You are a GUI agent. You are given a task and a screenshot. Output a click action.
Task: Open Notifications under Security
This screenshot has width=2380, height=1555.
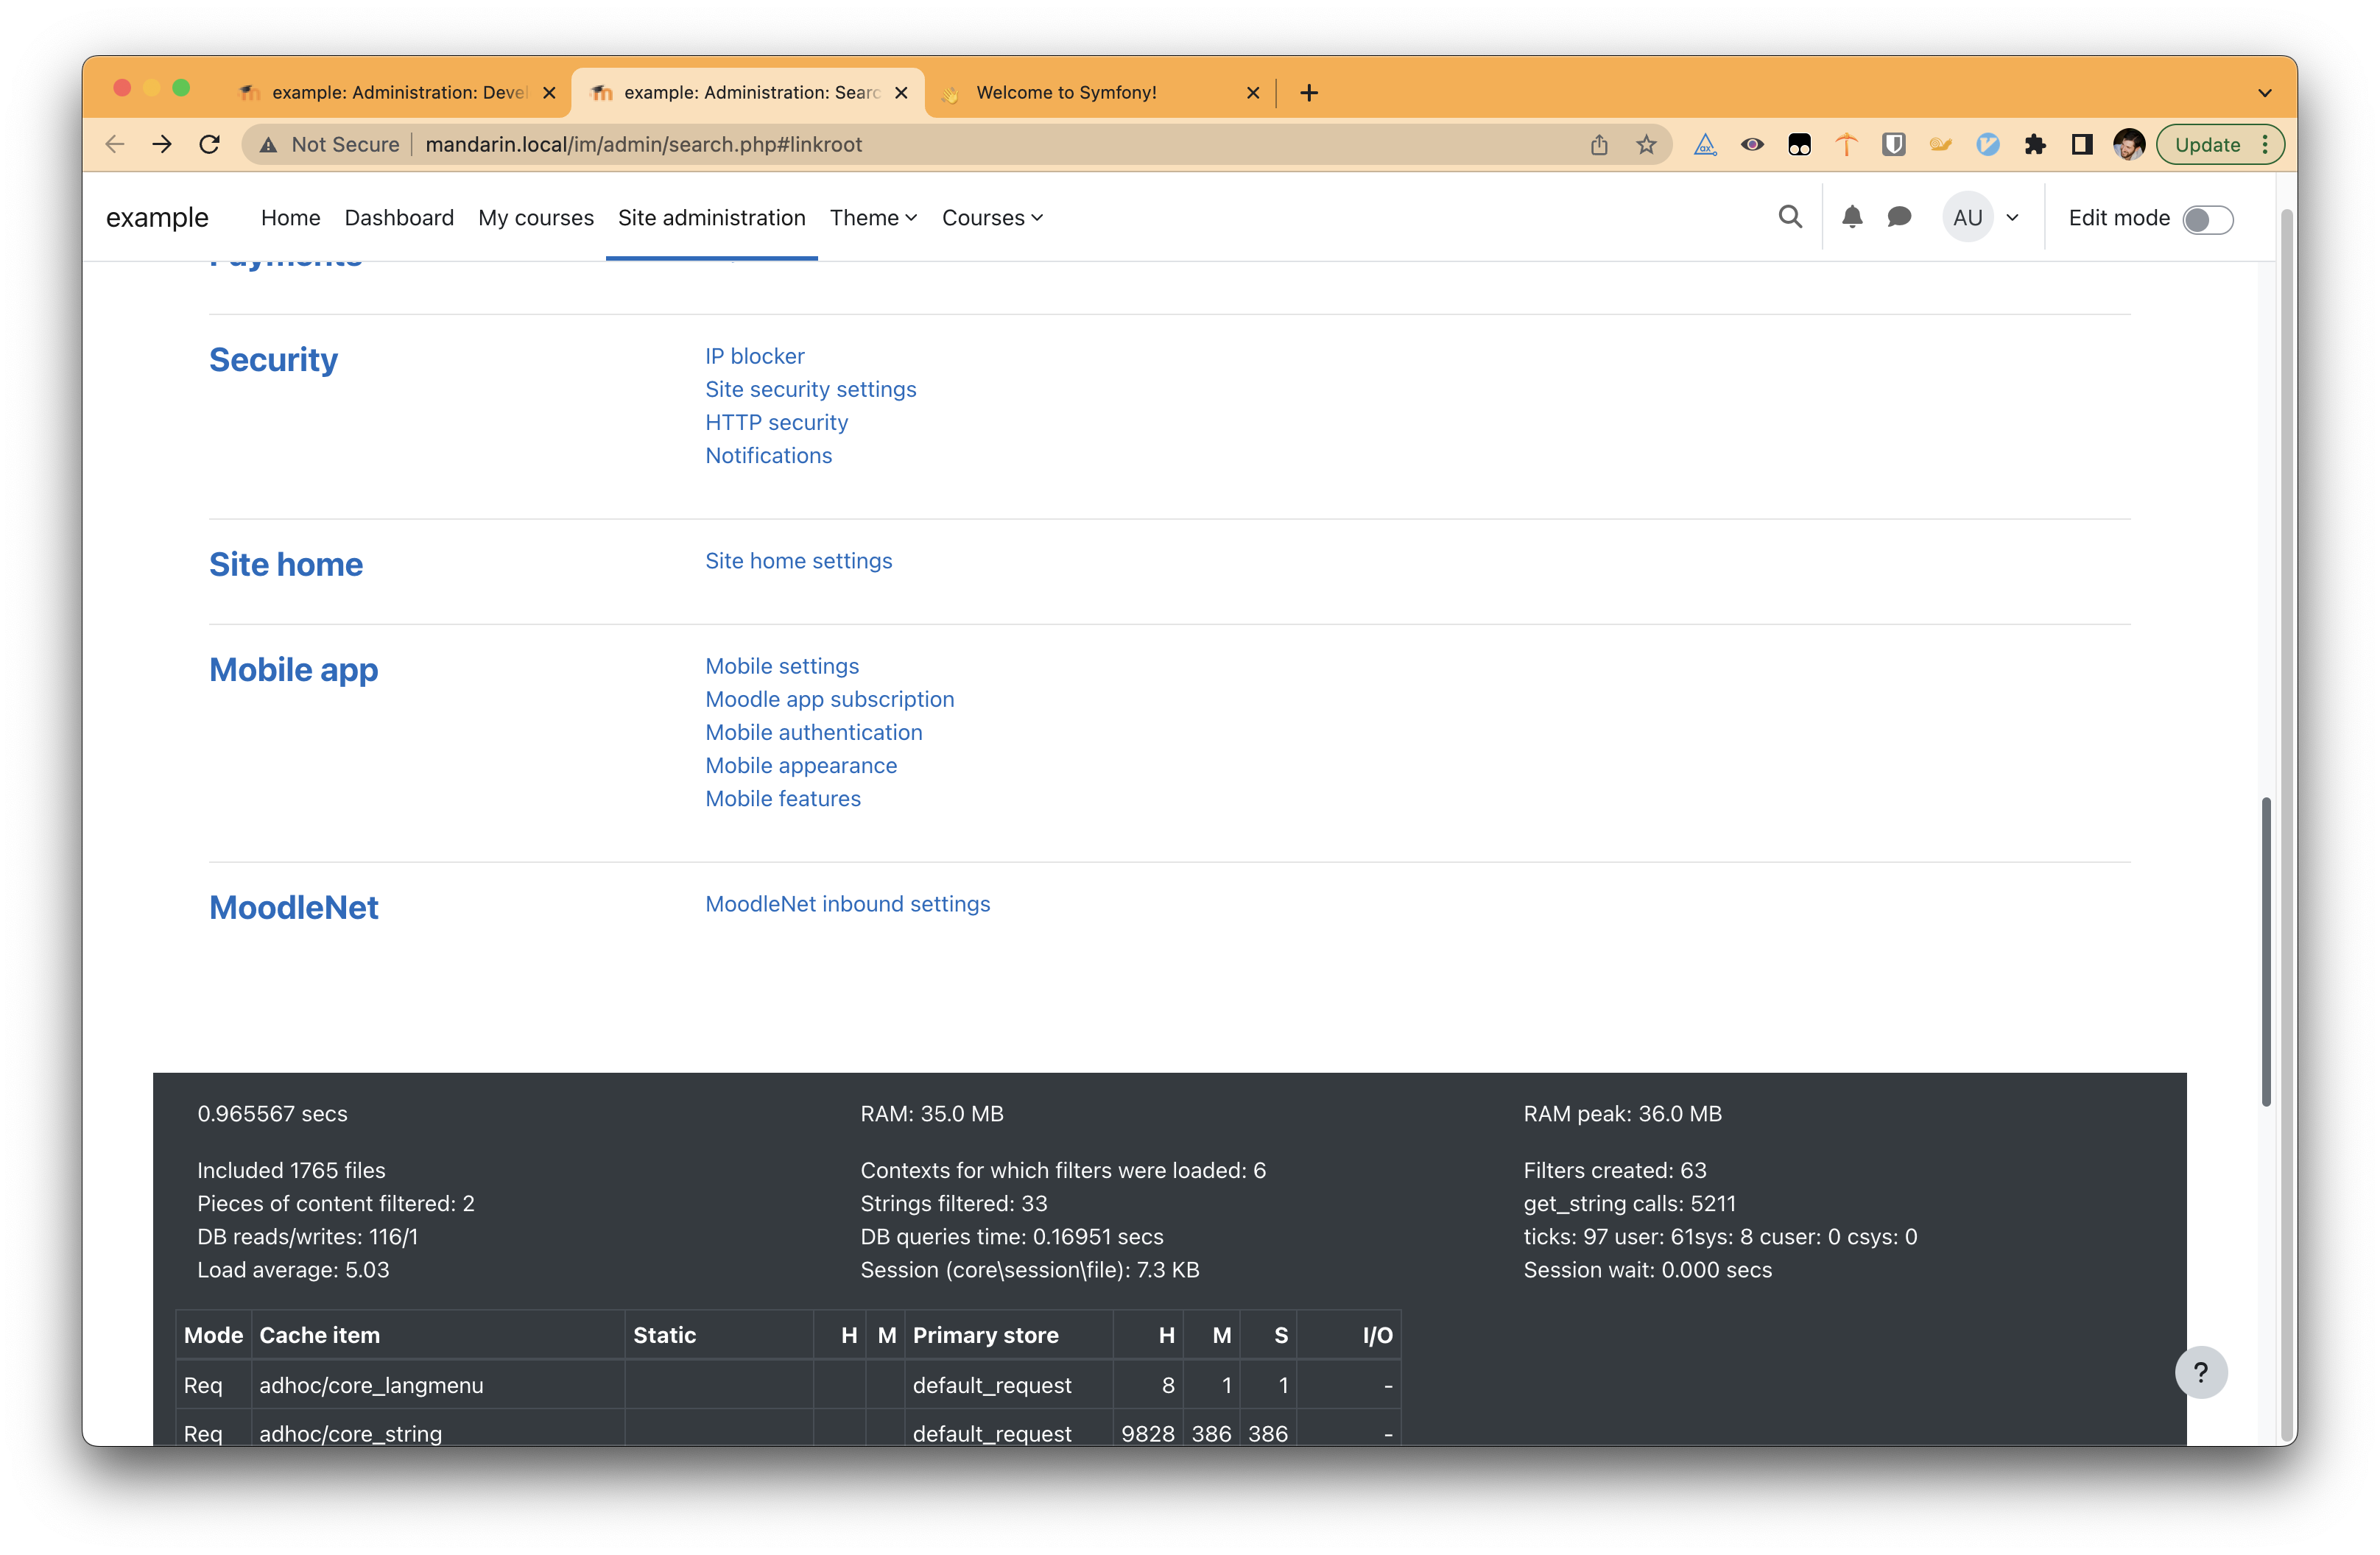768,455
